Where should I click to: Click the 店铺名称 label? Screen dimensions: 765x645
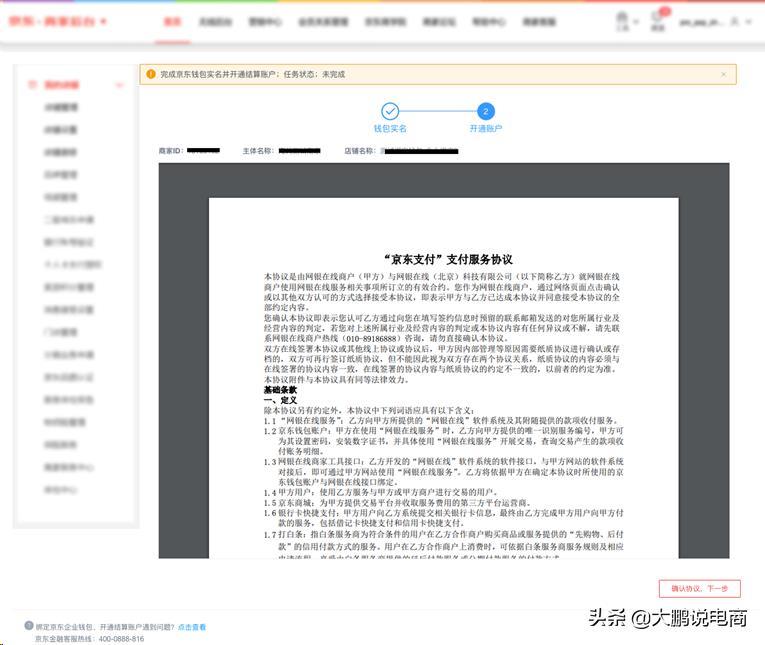[x=360, y=151]
